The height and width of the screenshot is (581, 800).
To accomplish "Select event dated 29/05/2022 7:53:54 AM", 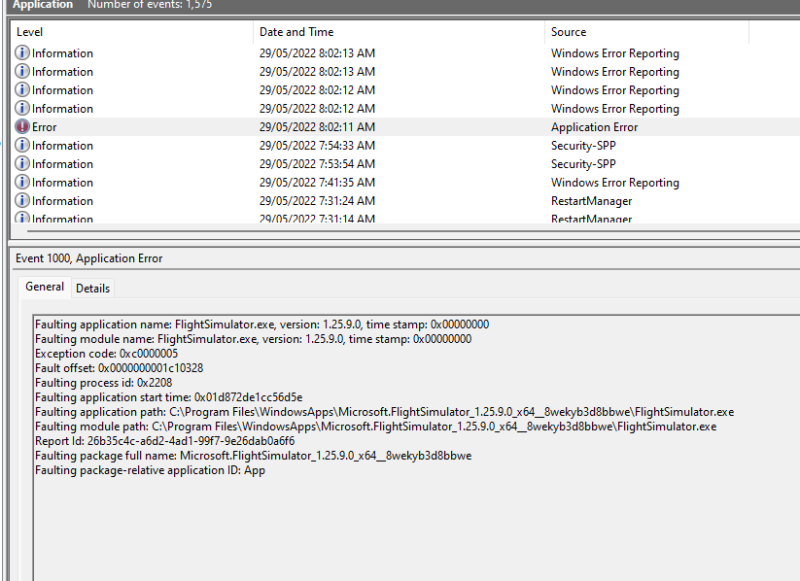I will pos(317,164).
